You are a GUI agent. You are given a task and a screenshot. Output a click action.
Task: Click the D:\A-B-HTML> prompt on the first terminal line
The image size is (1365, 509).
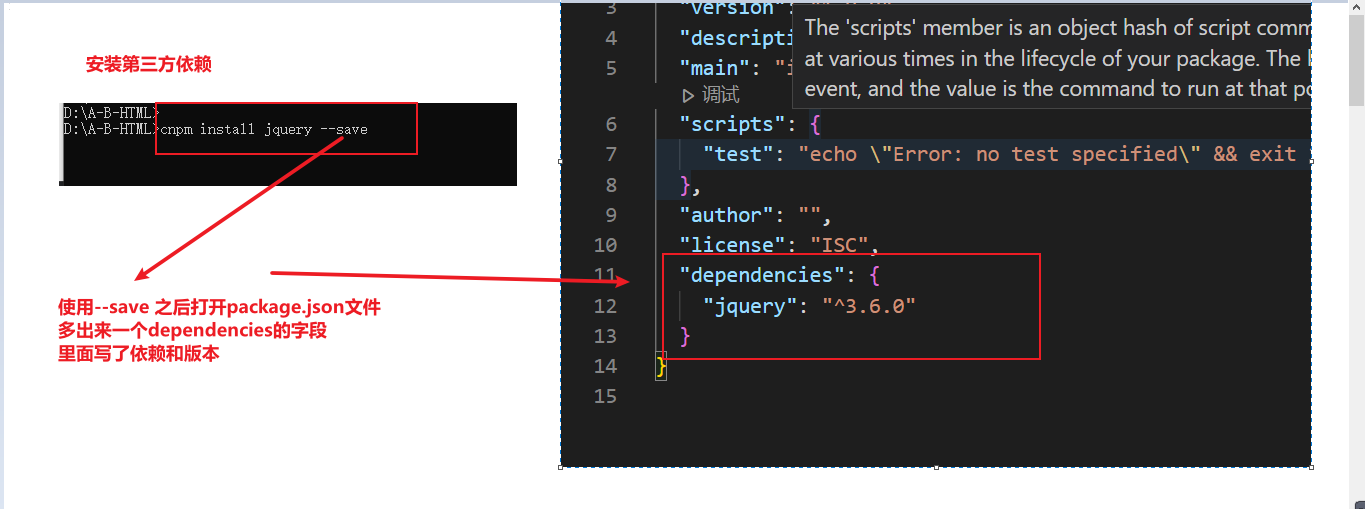[110, 113]
